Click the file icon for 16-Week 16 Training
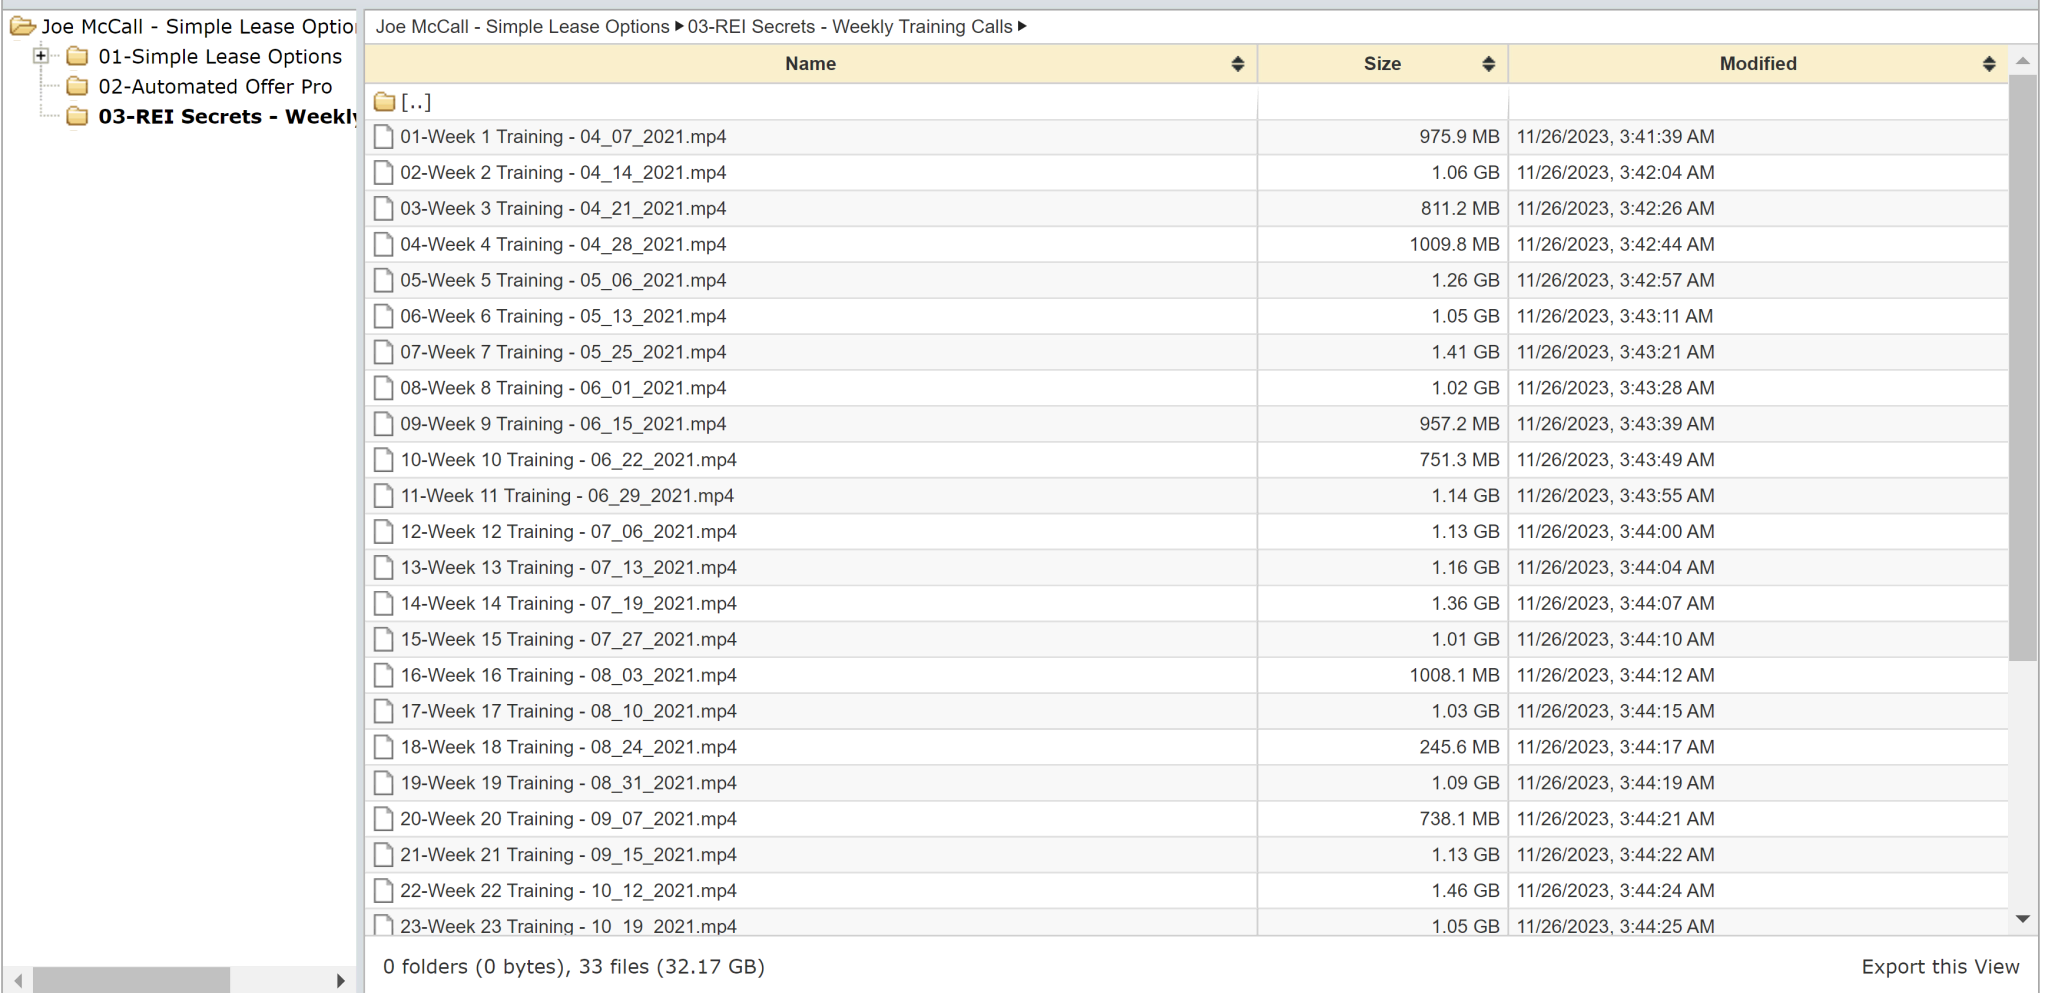This screenshot has height=993, width=2048. (x=383, y=676)
